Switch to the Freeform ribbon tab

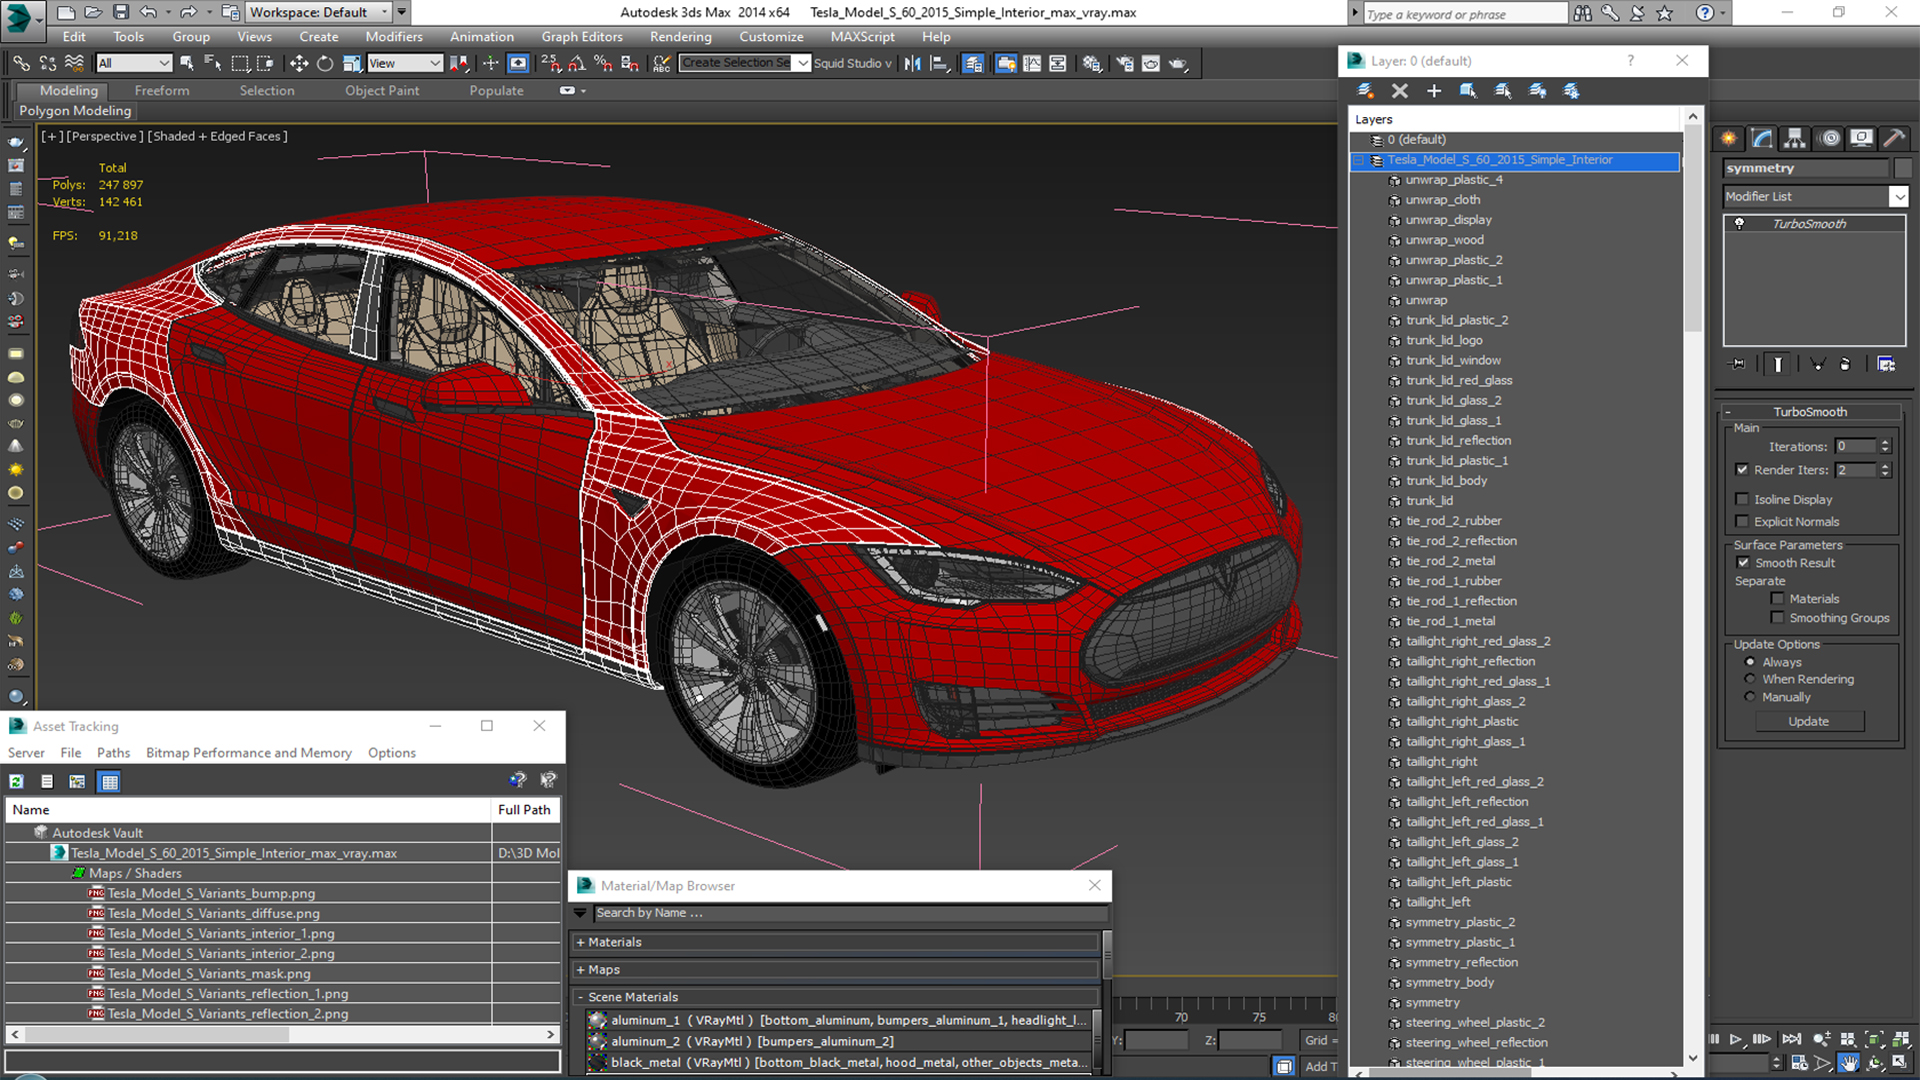click(x=162, y=91)
